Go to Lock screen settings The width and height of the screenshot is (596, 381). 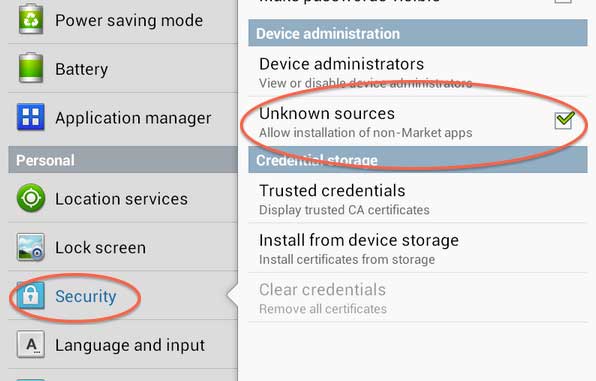coord(123,247)
